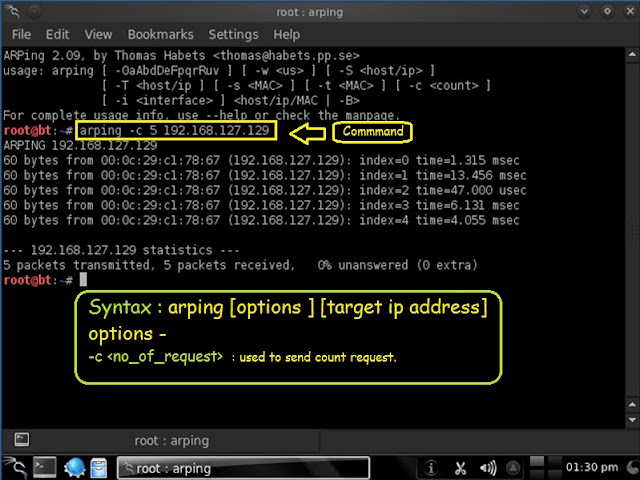The height and width of the screenshot is (480, 640).
Task: Open the File menu
Action: tap(21, 34)
